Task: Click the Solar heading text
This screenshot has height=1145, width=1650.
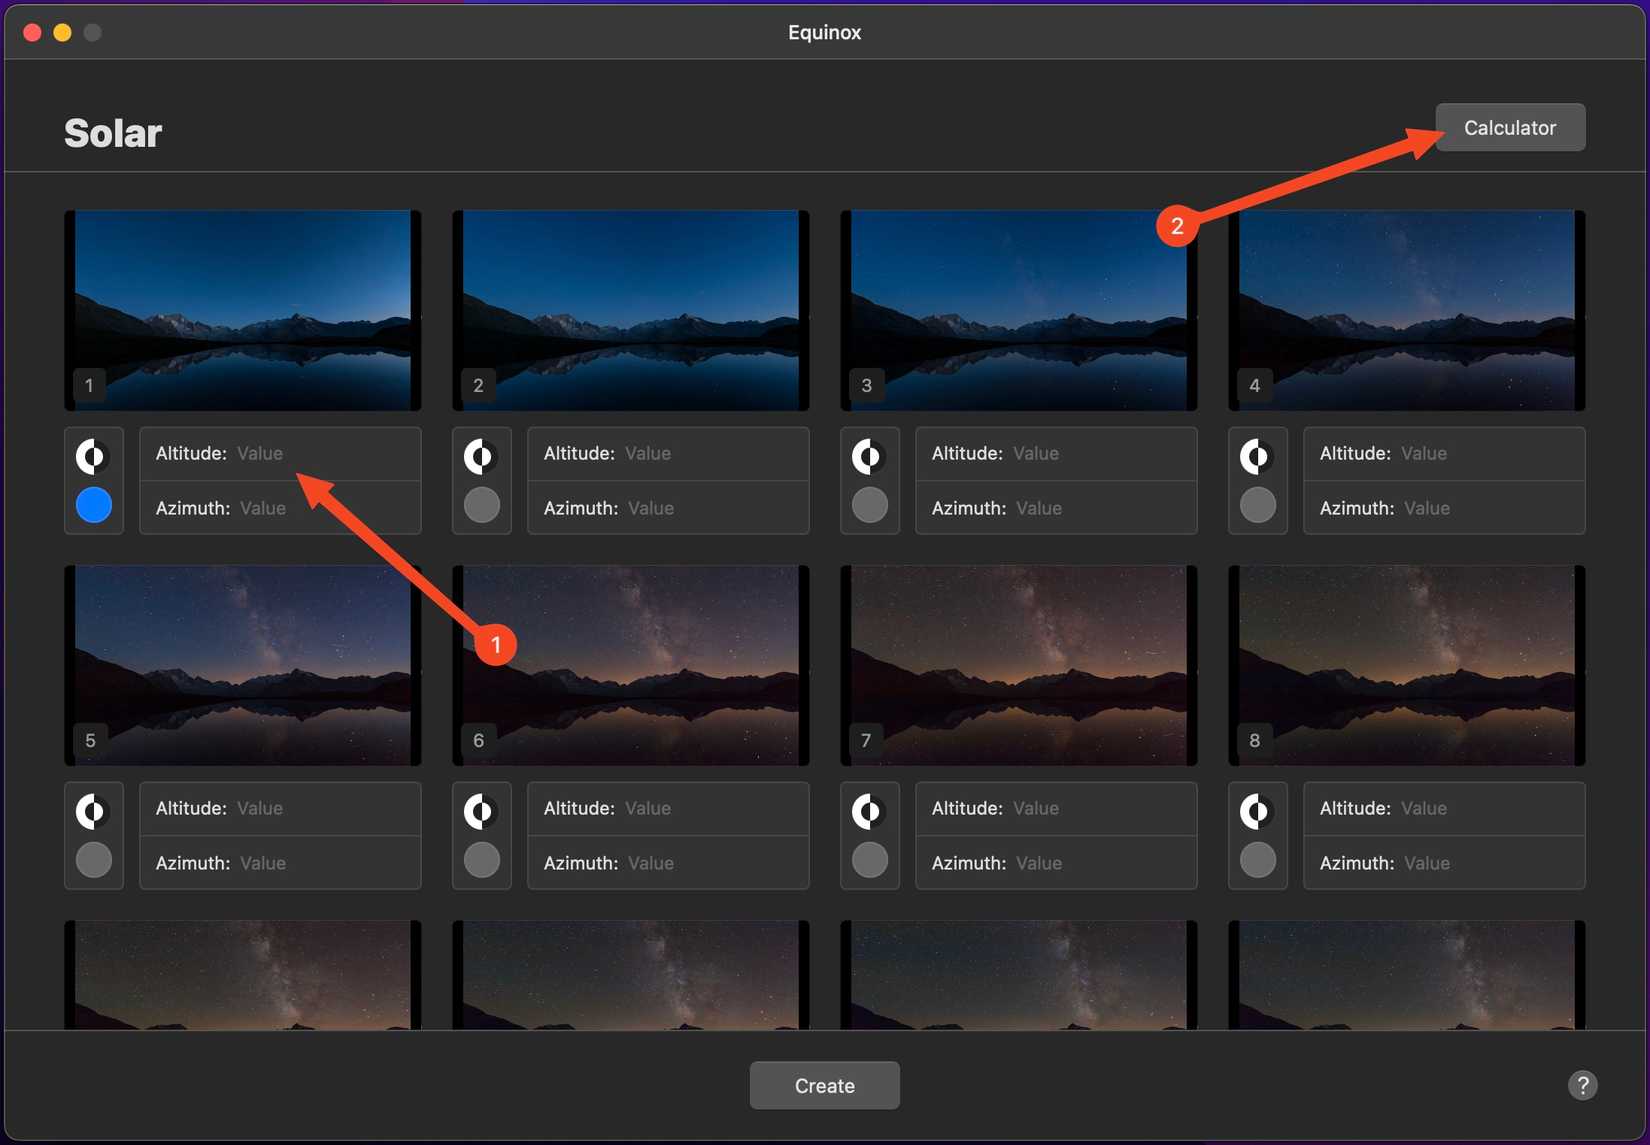Action: pyautogui.click(x=113, y=132)
